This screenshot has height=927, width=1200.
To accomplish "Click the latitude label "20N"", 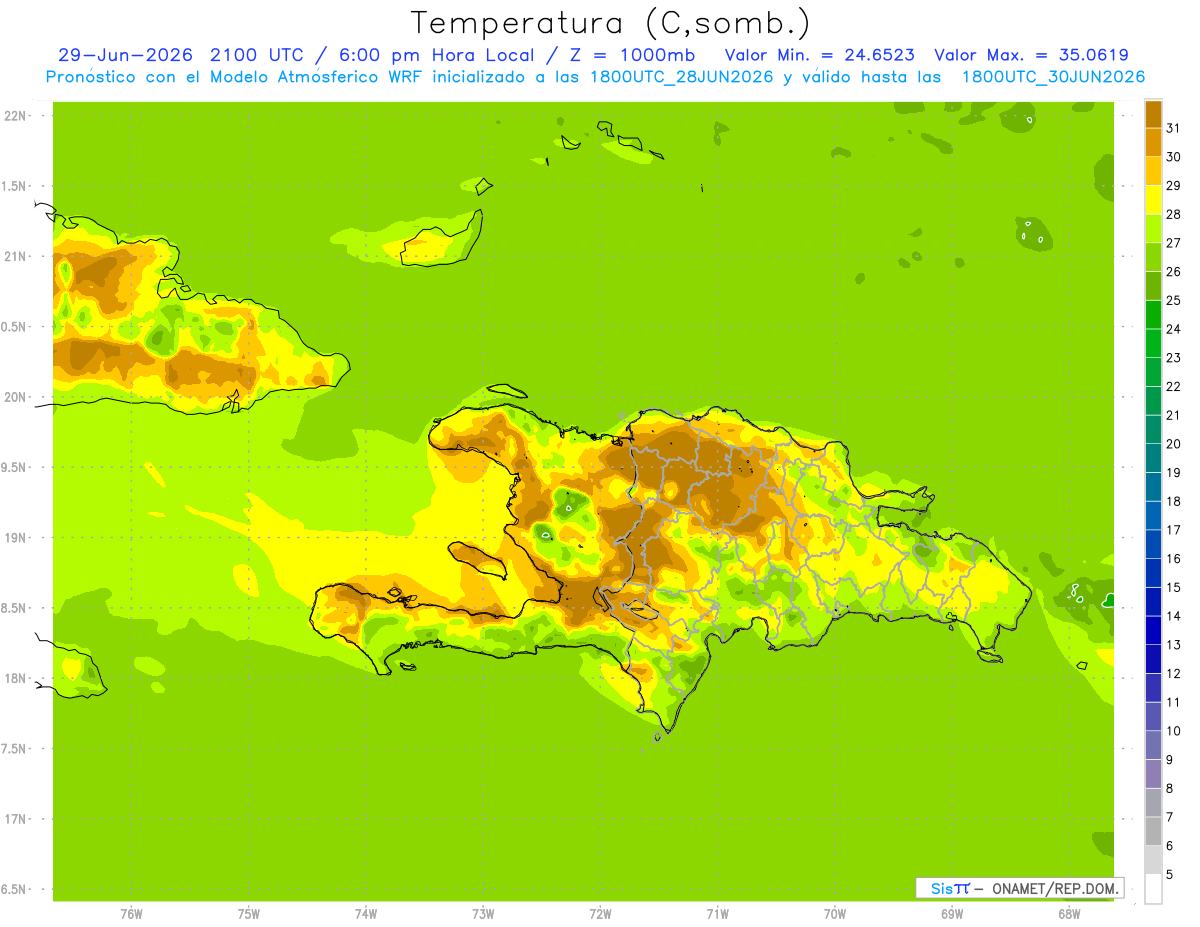I will [15, 397].
